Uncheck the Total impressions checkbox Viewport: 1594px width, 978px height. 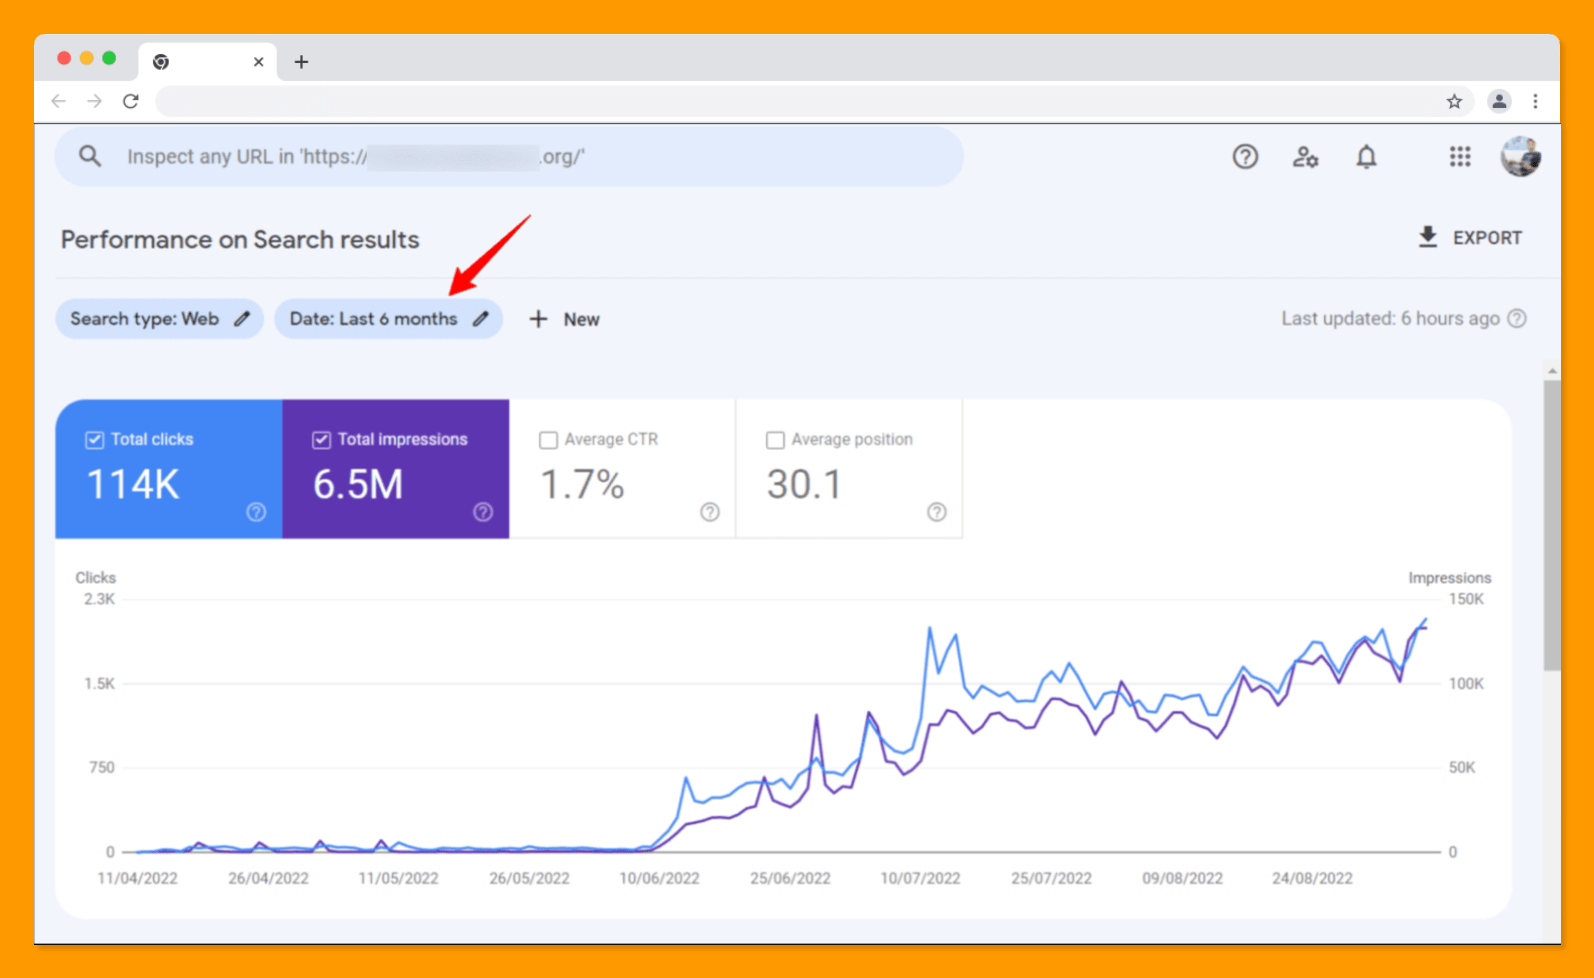click(322, 440)
